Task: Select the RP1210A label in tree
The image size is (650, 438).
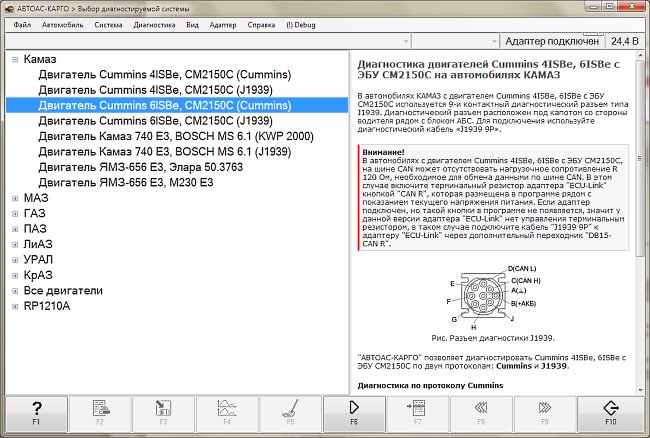Action: (x=47, y=306)
